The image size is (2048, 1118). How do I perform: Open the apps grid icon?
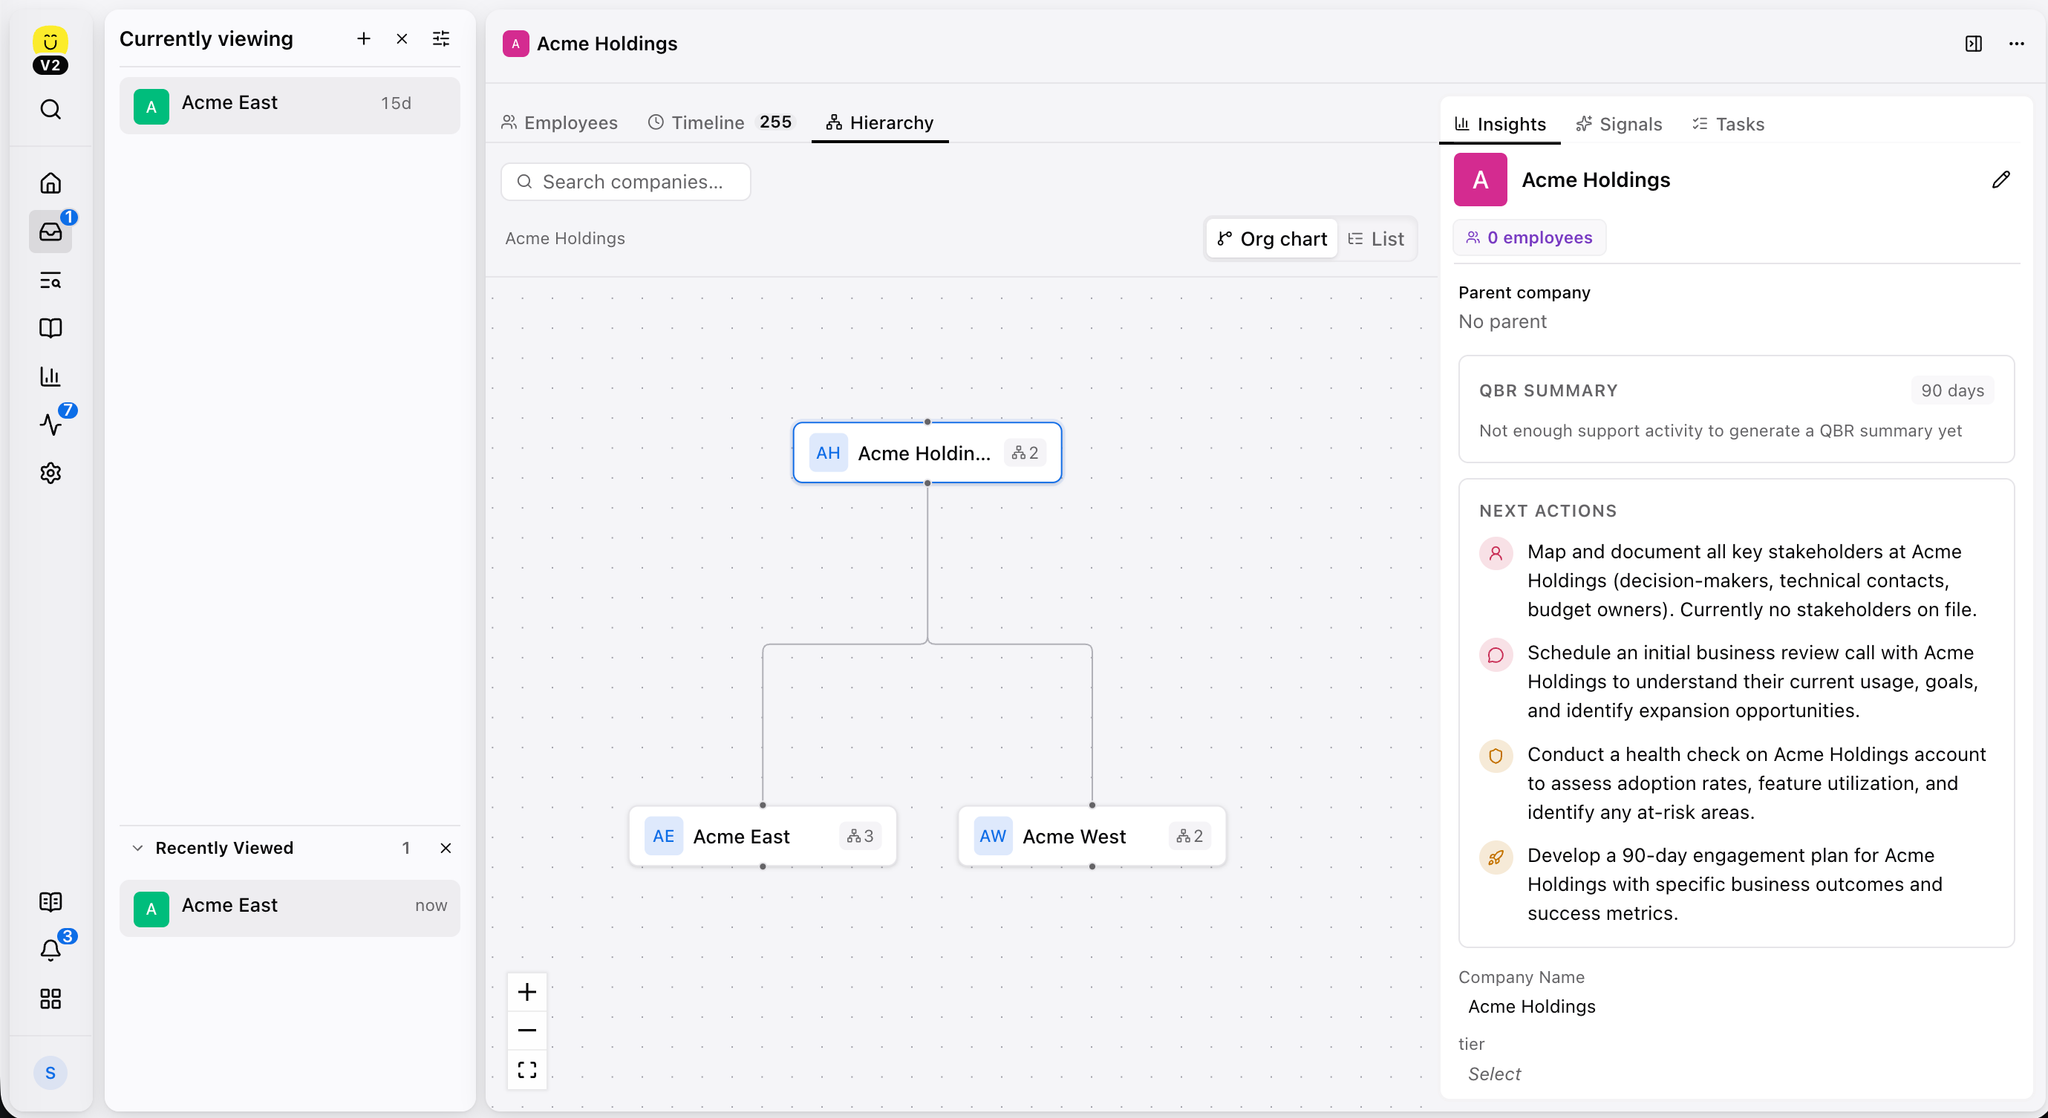click(x=51, y=999)
